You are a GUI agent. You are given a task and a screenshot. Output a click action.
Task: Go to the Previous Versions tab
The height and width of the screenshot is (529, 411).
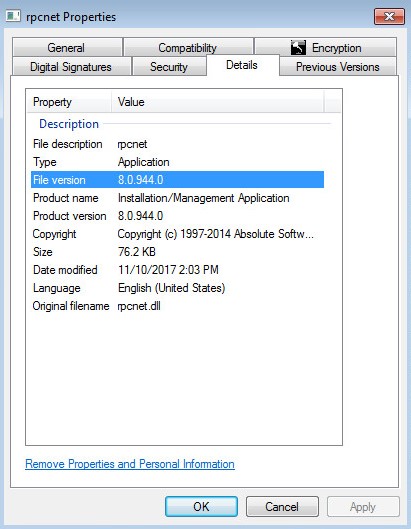coord(337,66)
